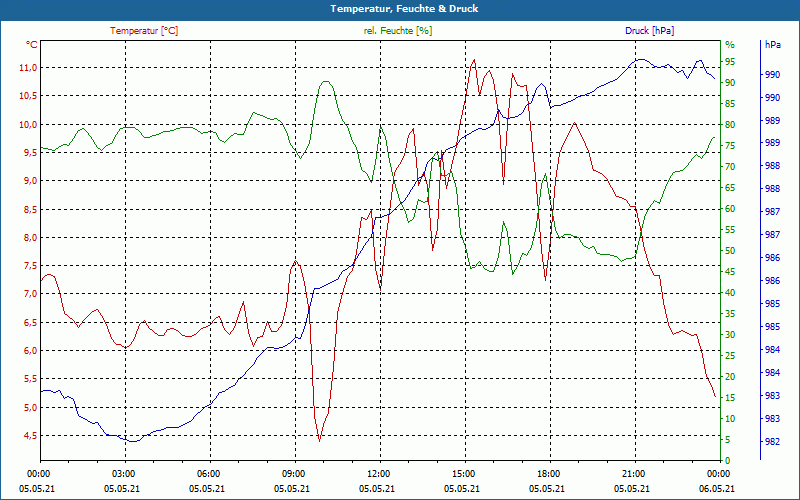Screen dimensions: 800x500
Task: Click the '982' pressure axis tick
Action: [x=773, y=441]
